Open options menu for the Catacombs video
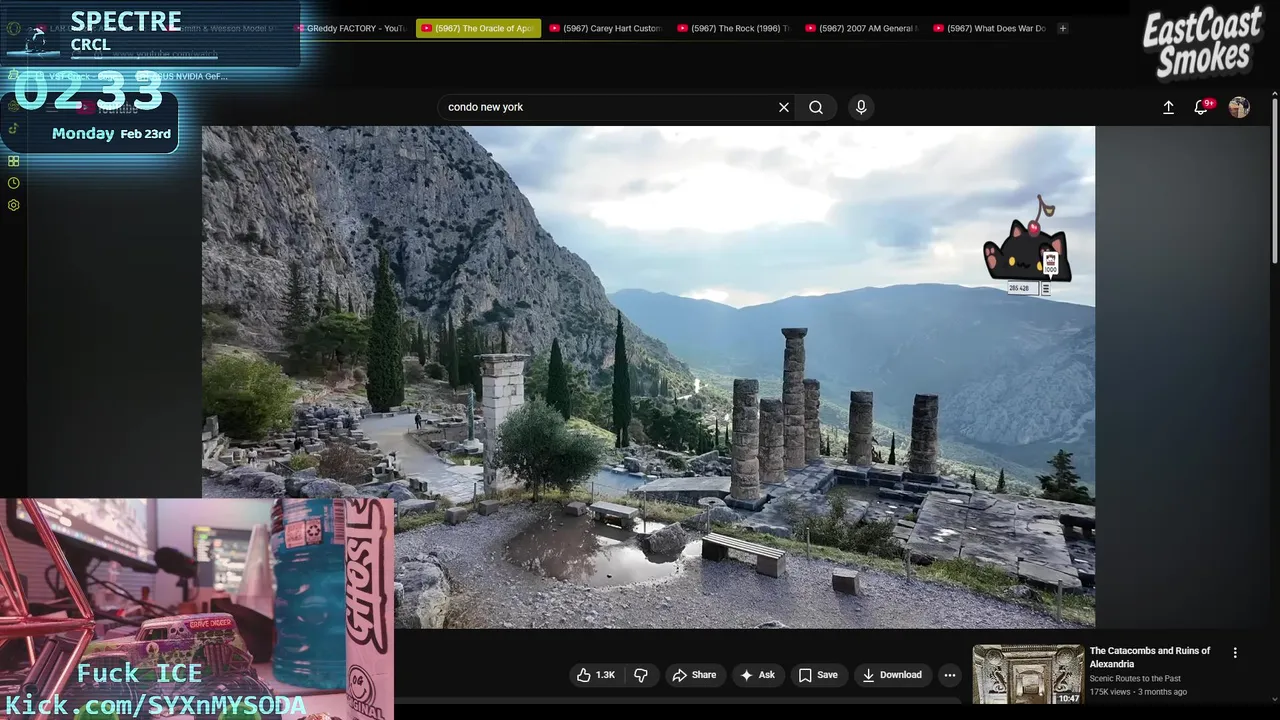 click(1235, 652)
